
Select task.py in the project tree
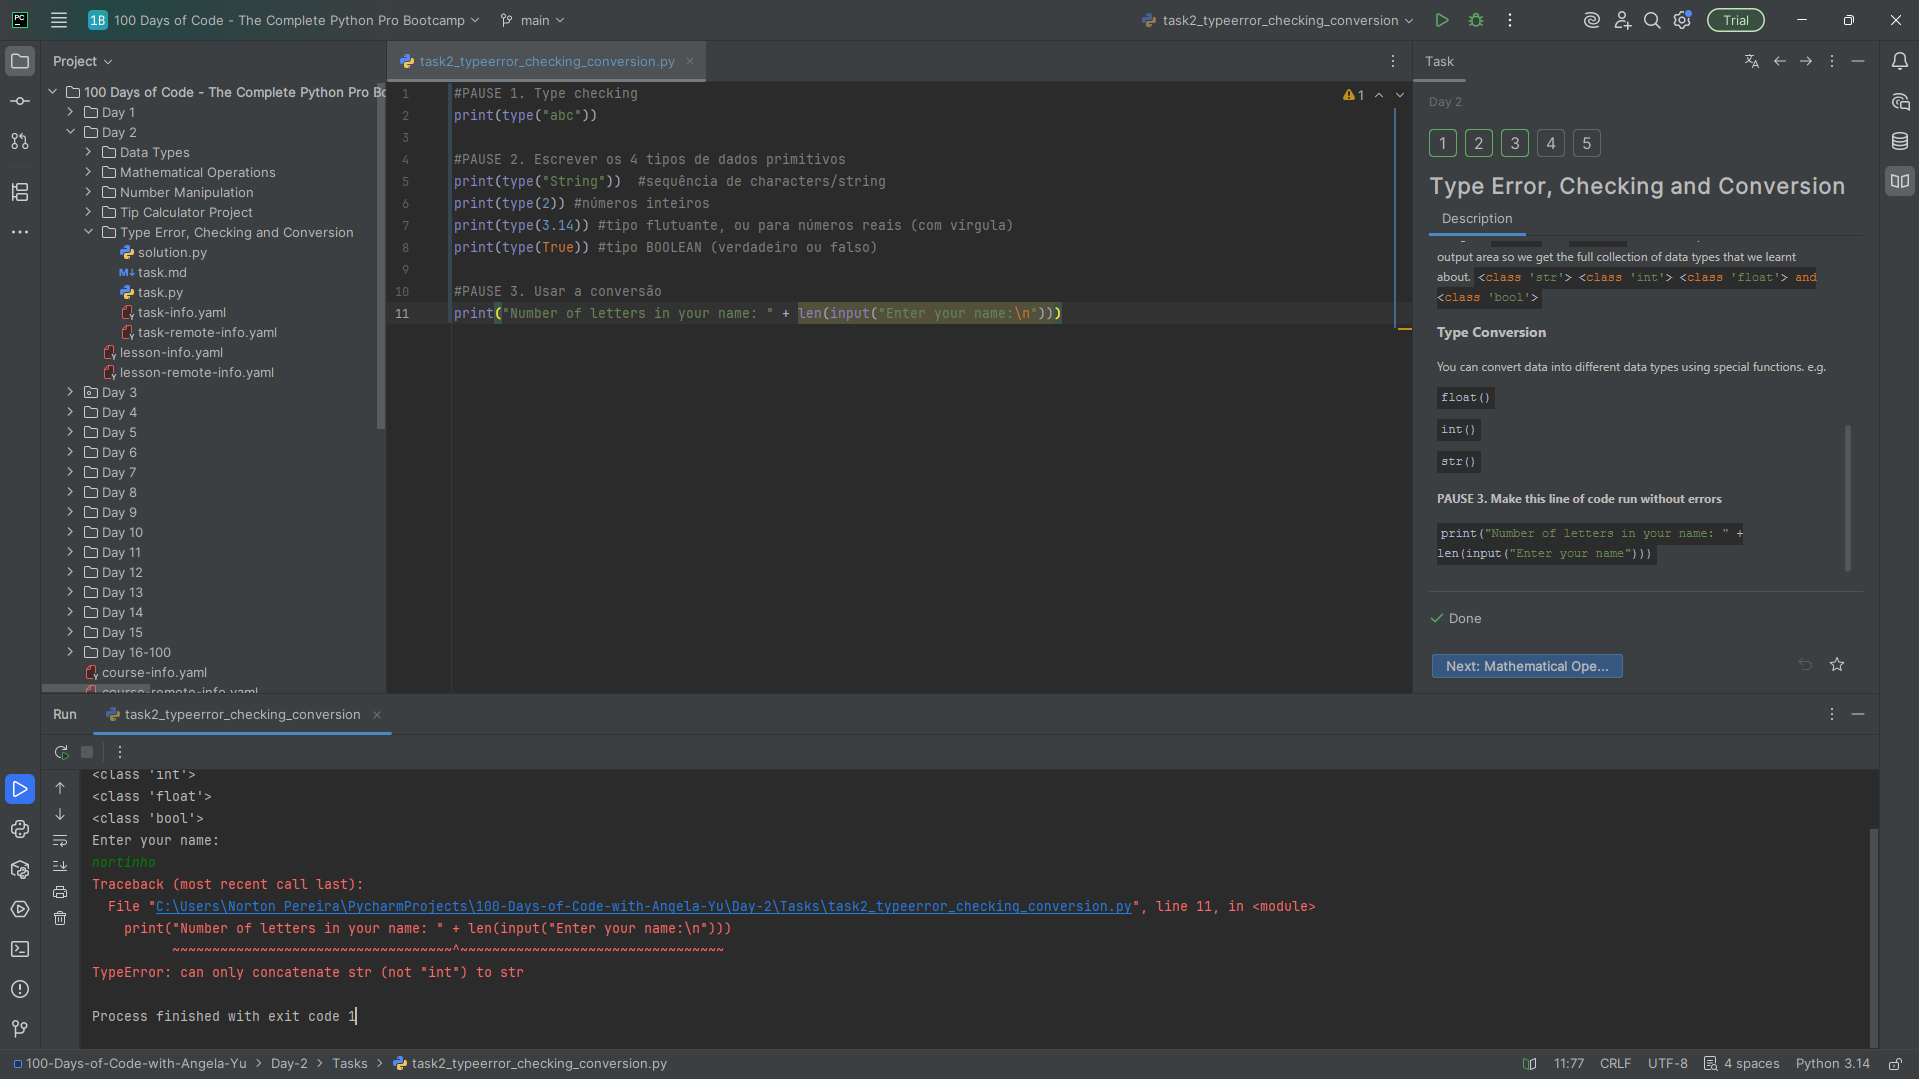(x=160, y=292)
